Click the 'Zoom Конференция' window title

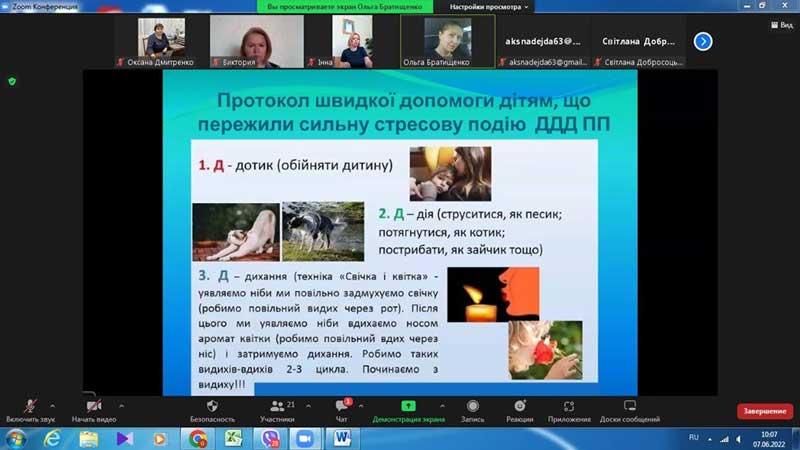[45, 7]
